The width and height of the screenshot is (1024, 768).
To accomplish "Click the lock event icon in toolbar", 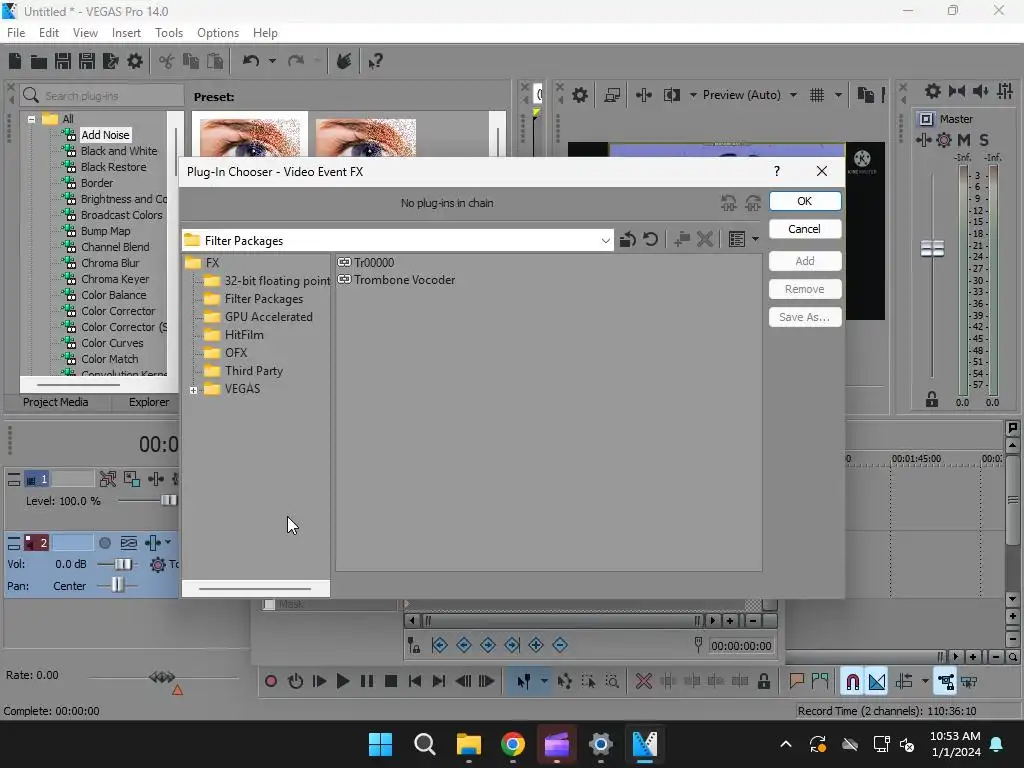I will (x=763, y=682).
